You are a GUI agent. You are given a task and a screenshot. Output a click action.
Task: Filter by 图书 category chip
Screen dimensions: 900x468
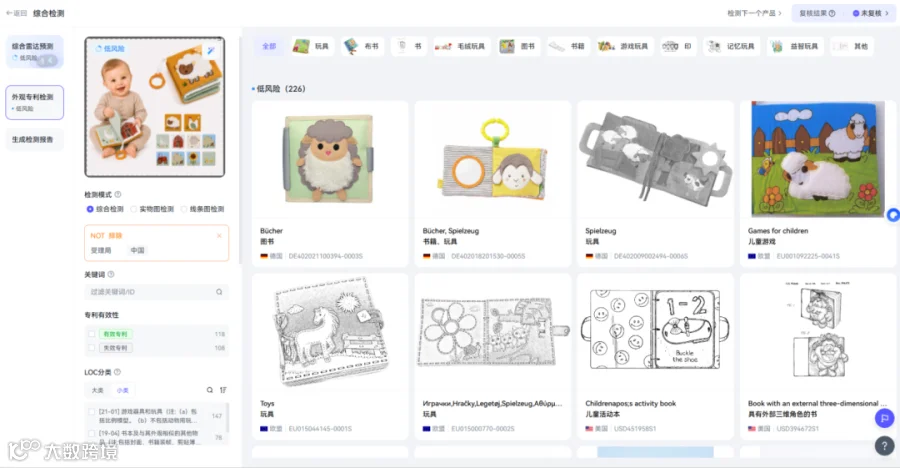tap(518, 46)
